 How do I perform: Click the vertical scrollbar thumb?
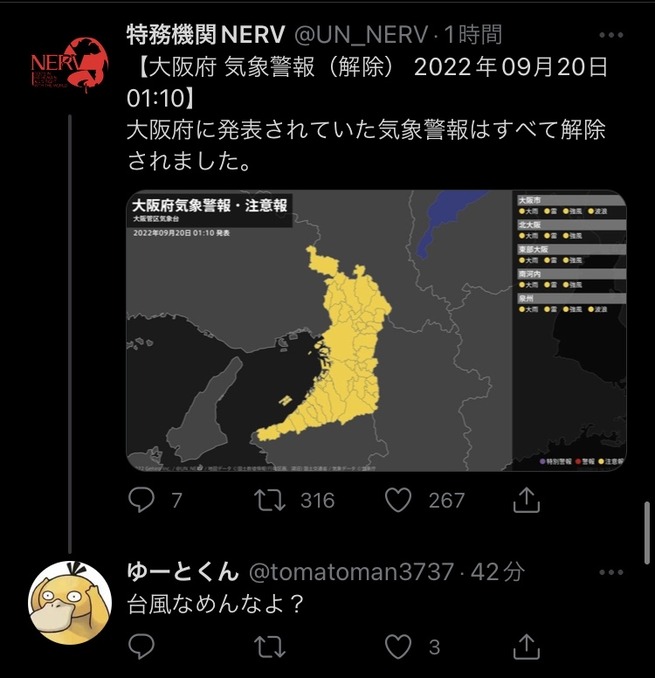[647, 533]
